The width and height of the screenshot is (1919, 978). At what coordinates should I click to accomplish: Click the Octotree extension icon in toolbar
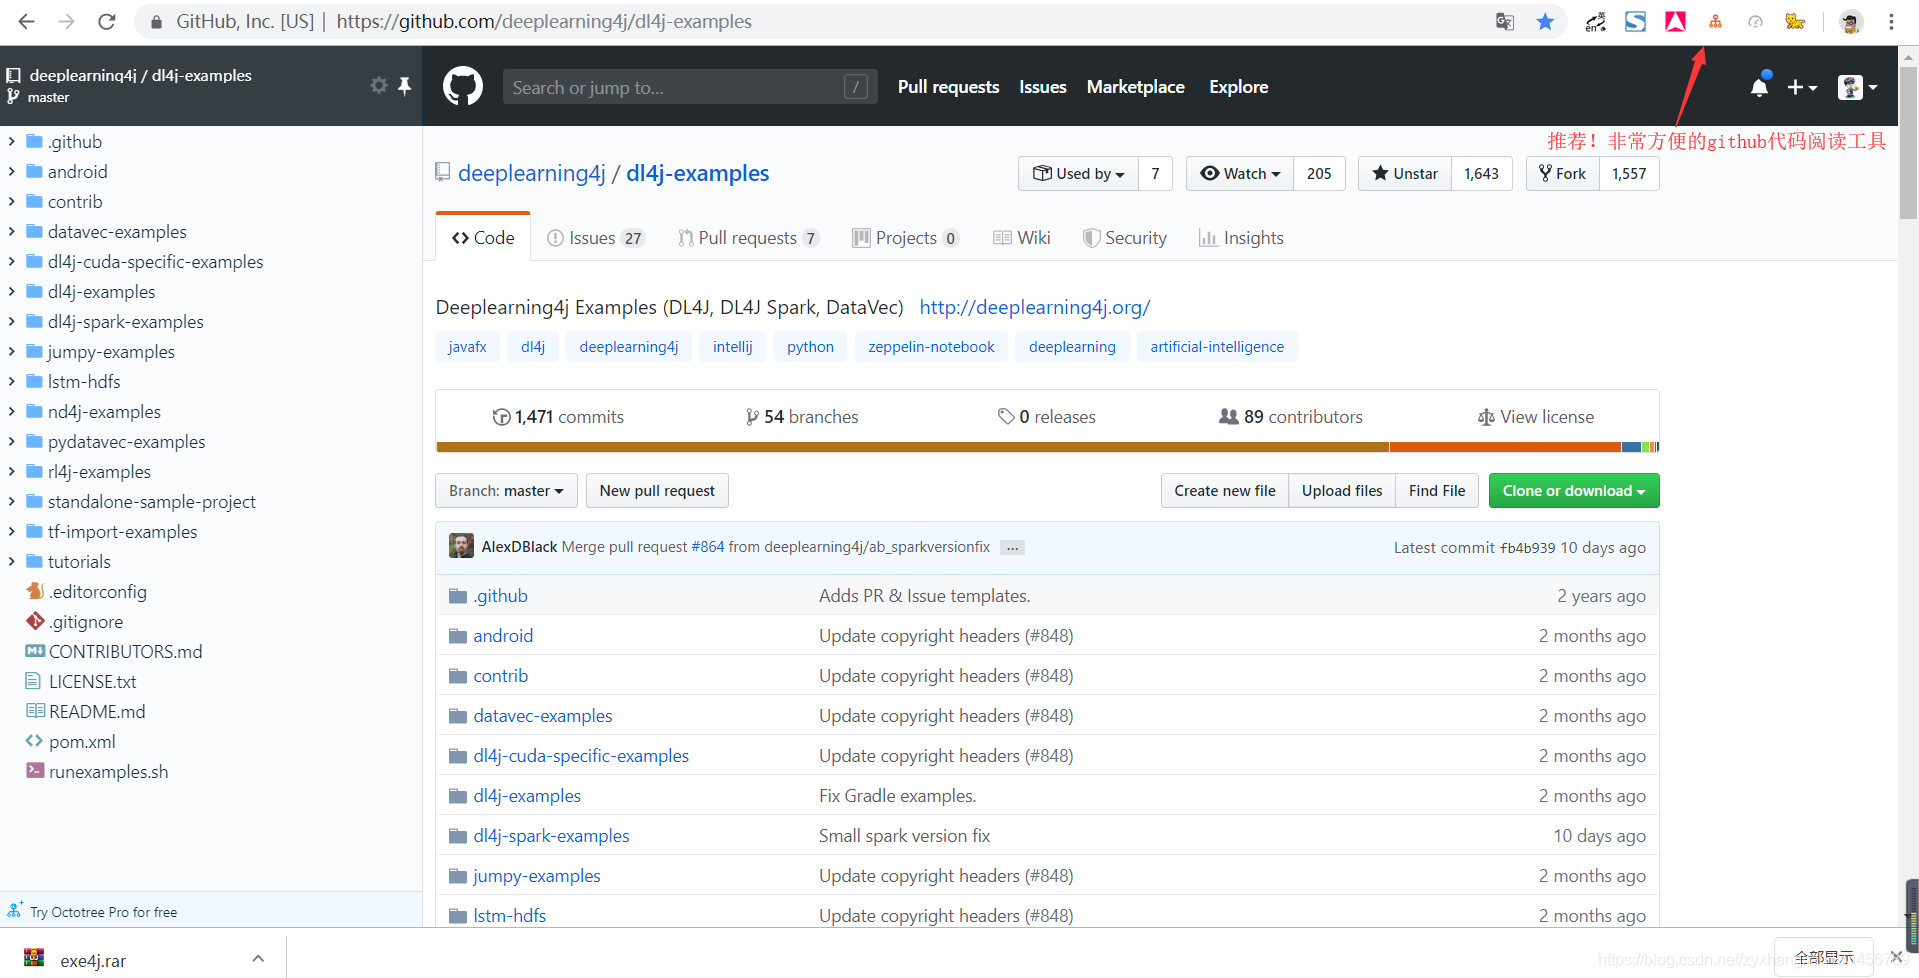pos(1715,21)
